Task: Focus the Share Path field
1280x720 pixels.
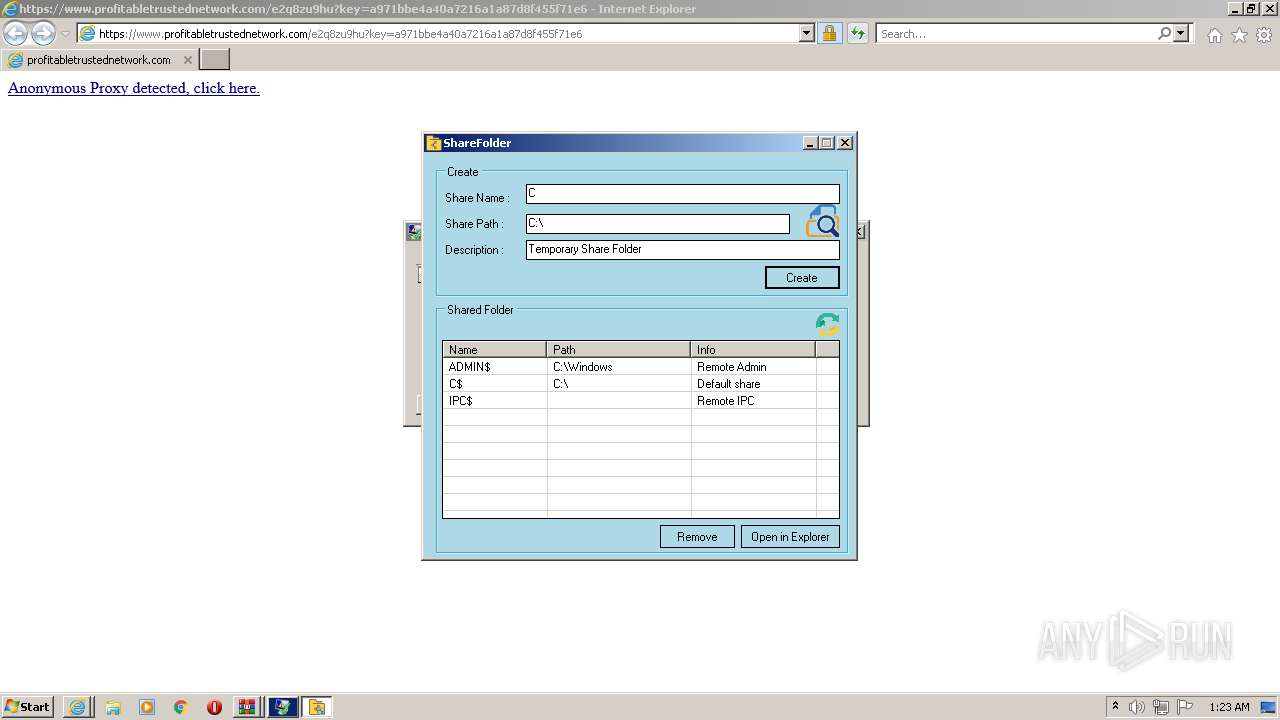Action: pyautogui.click(x=658, y=223)
